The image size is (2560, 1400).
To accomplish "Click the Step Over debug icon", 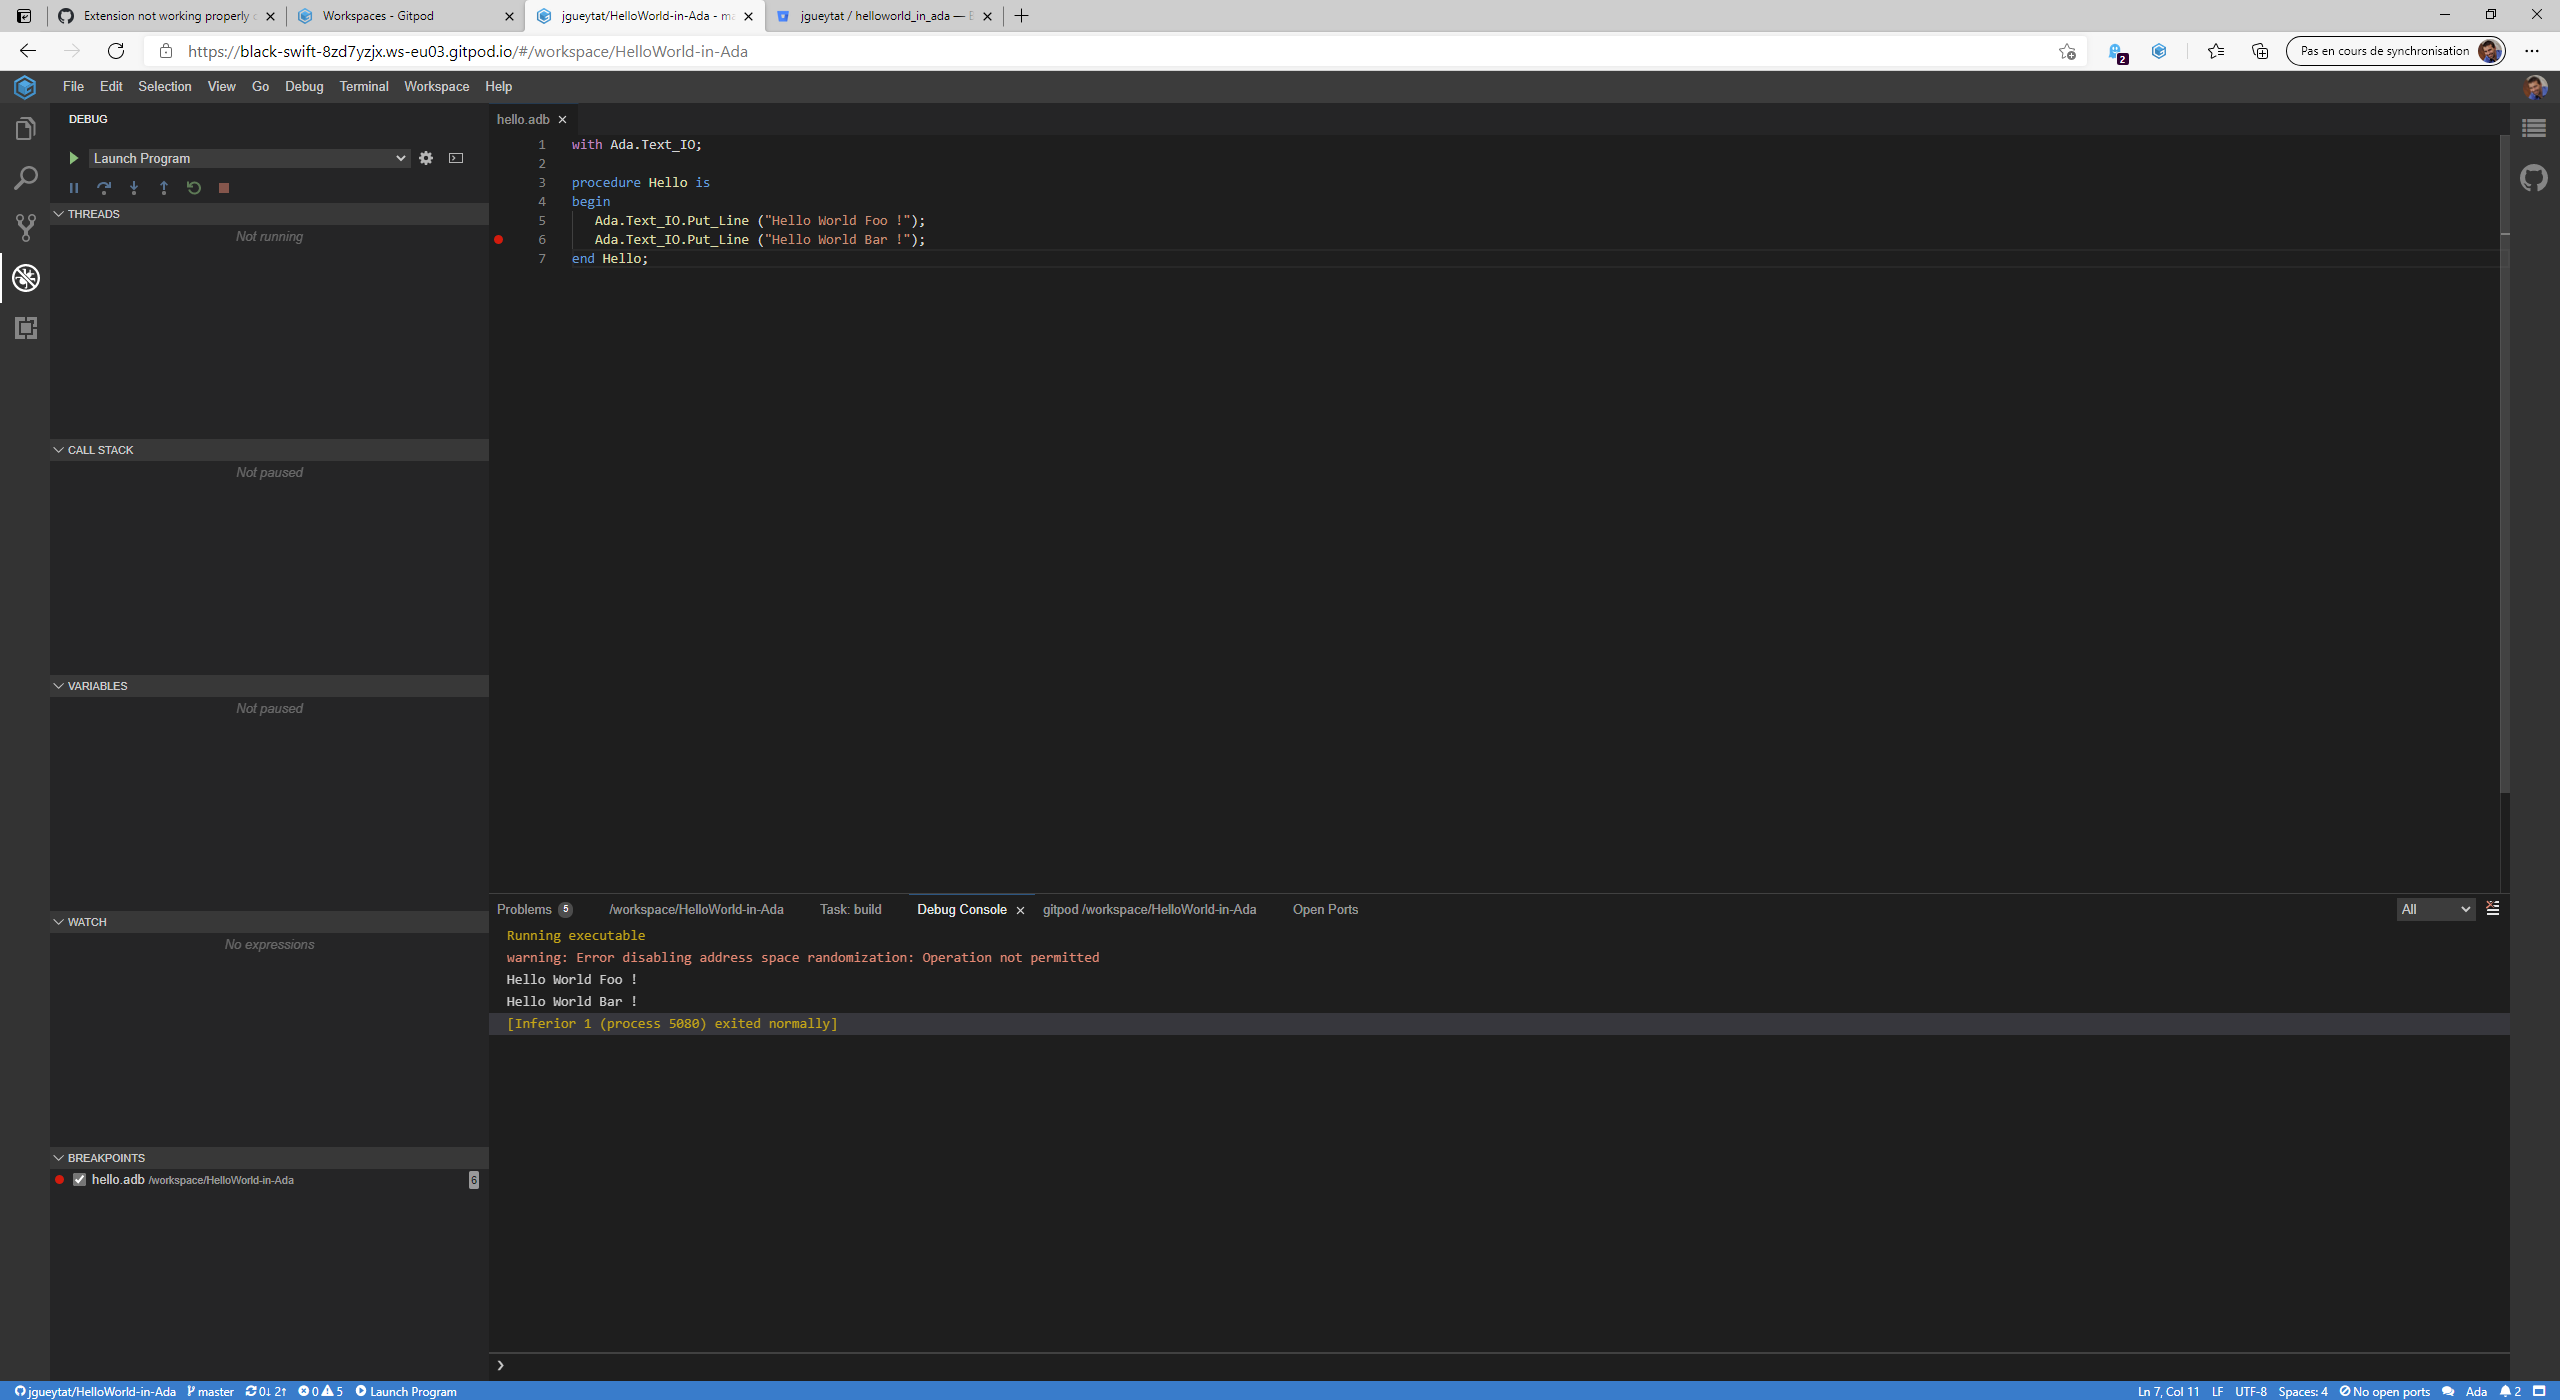I will [104, 187].
